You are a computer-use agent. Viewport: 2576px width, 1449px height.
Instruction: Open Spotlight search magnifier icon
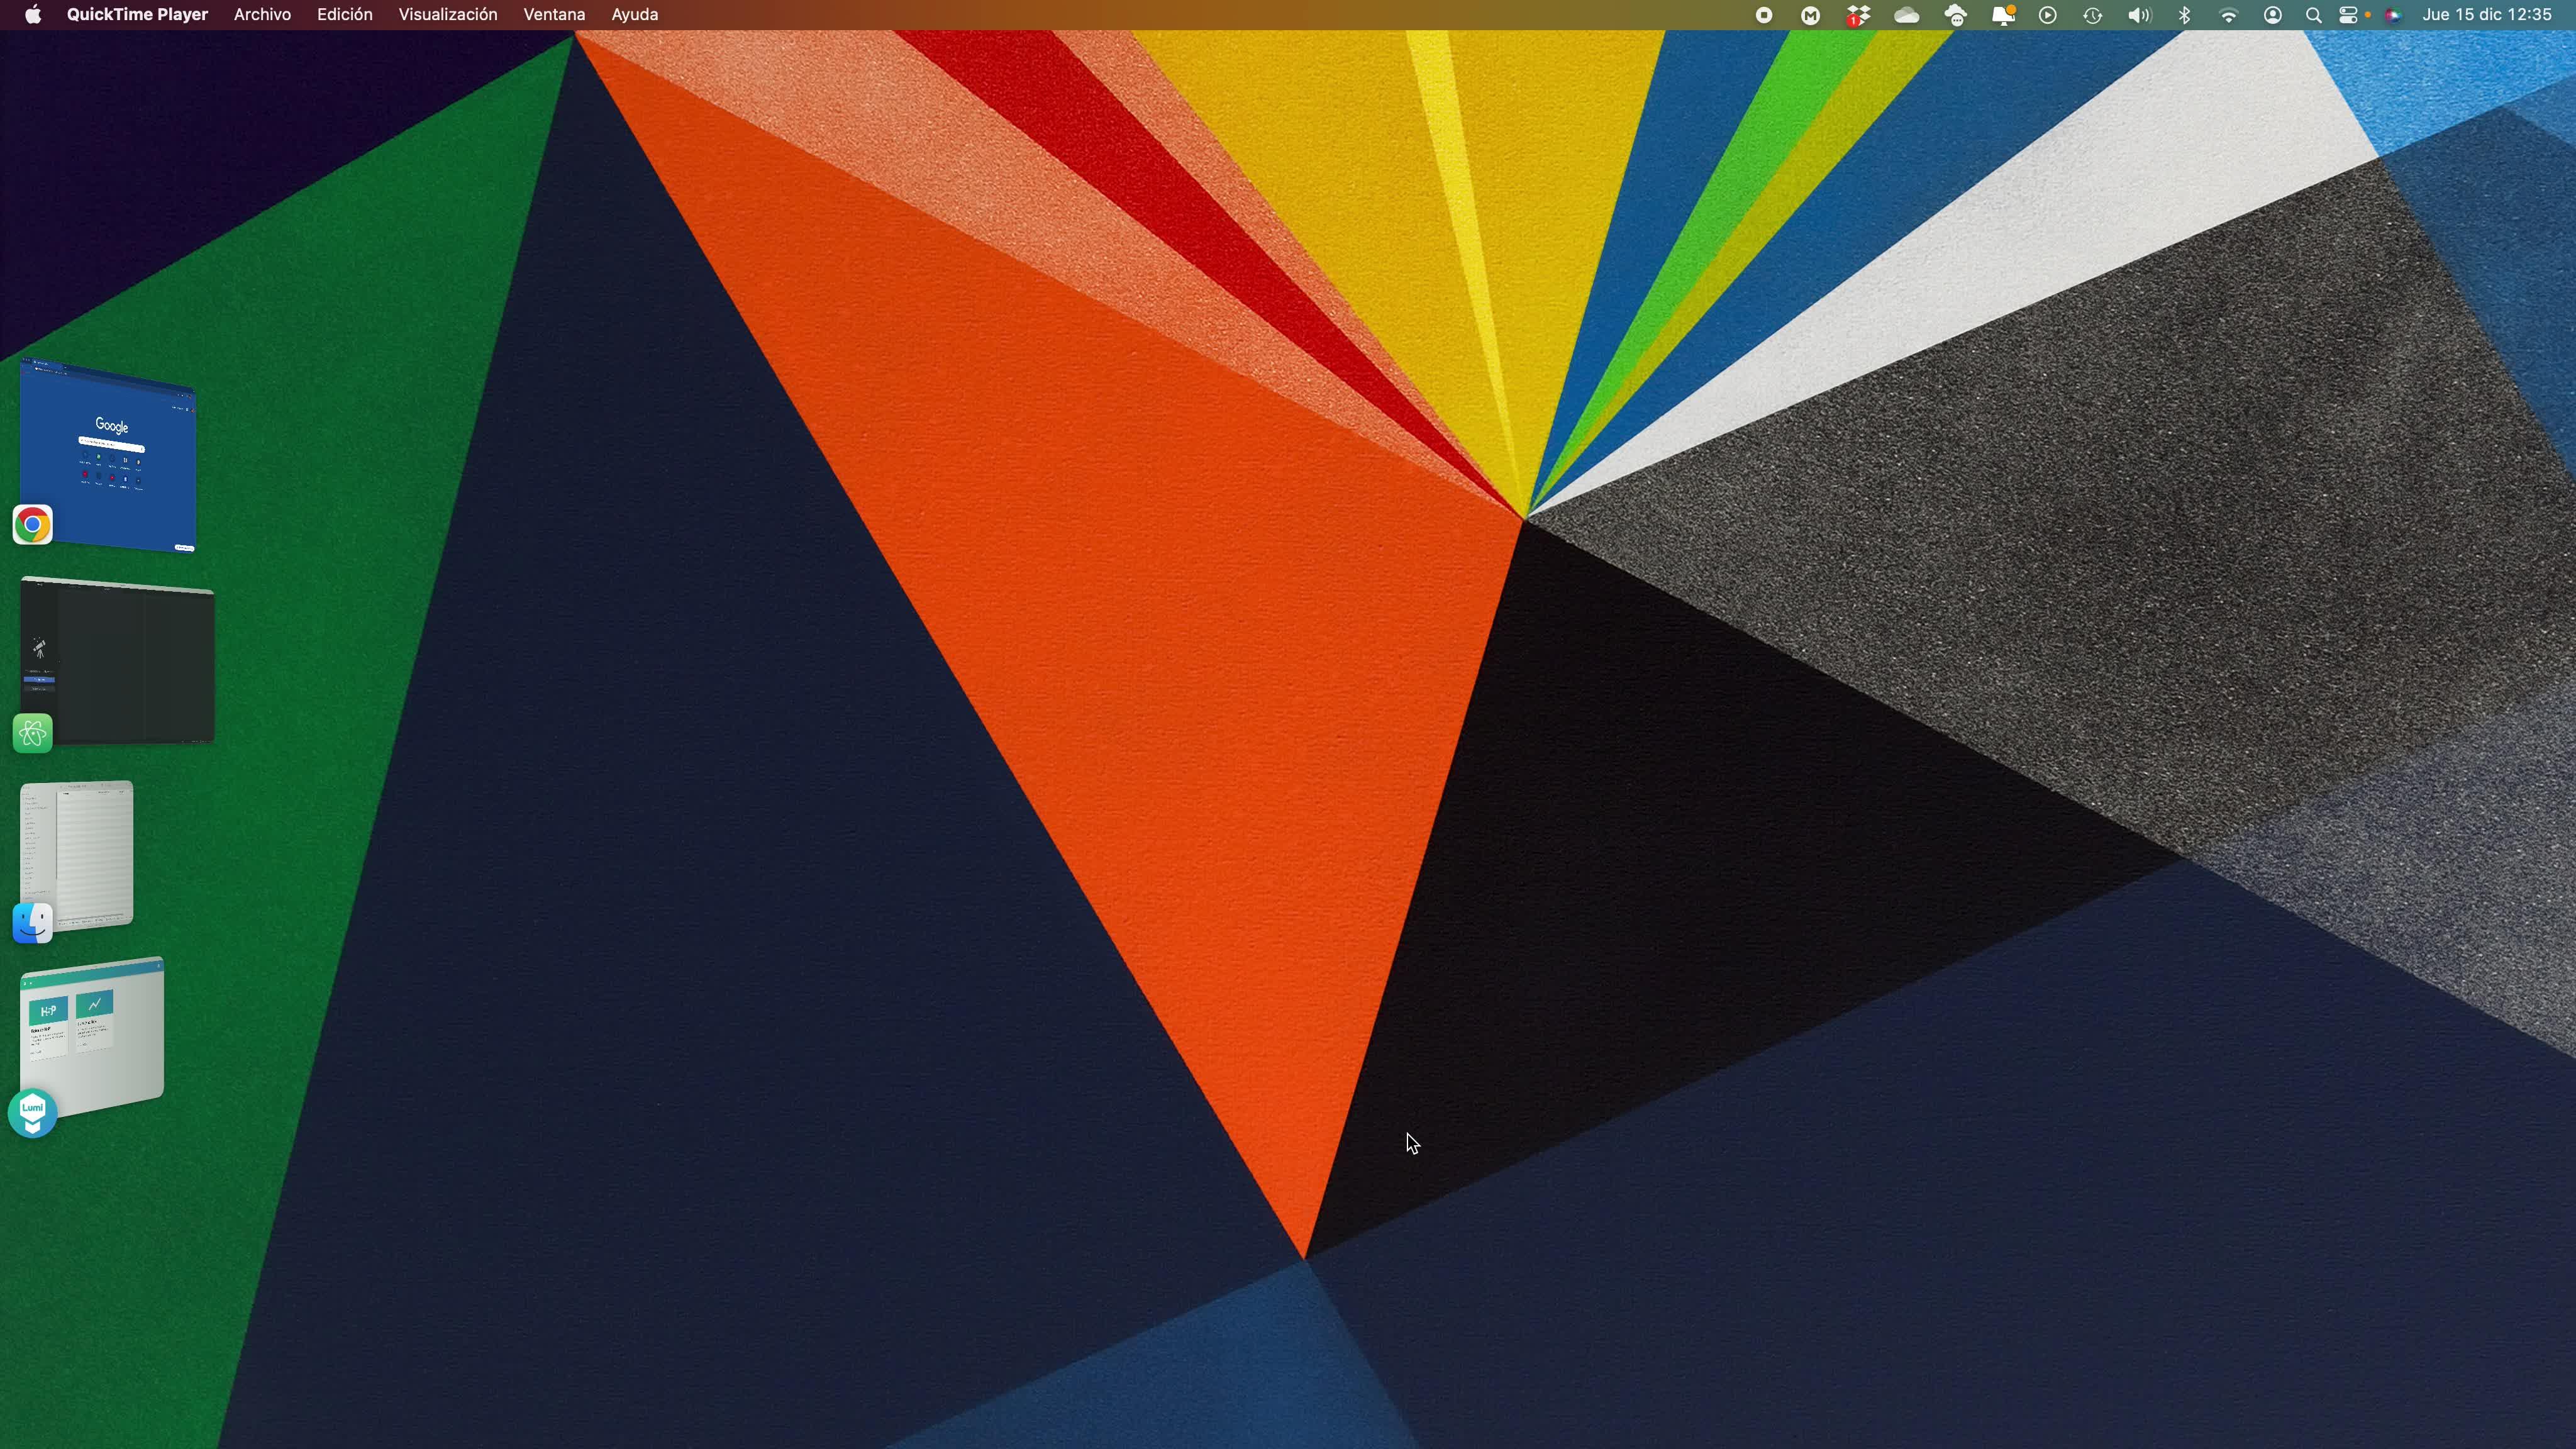2313,15
